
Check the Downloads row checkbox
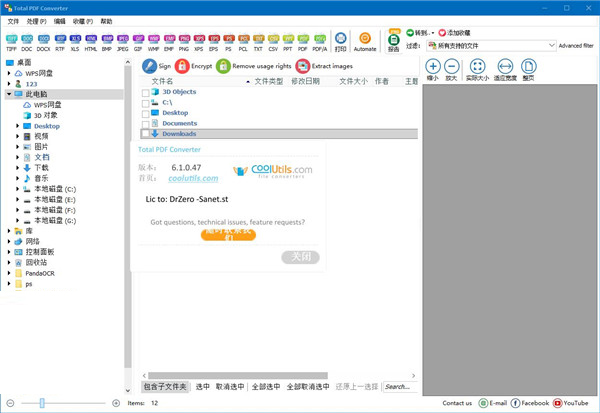145,134
